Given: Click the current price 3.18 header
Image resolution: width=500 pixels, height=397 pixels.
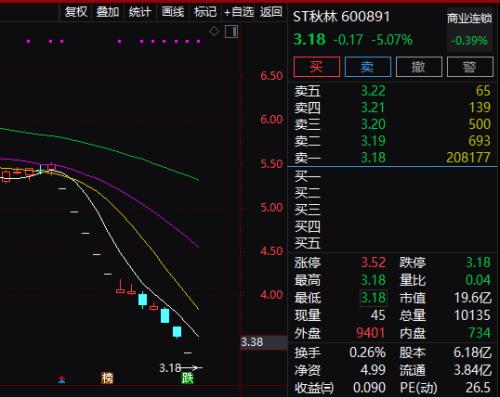Looking at the screenshot, I should pos(309,39).
